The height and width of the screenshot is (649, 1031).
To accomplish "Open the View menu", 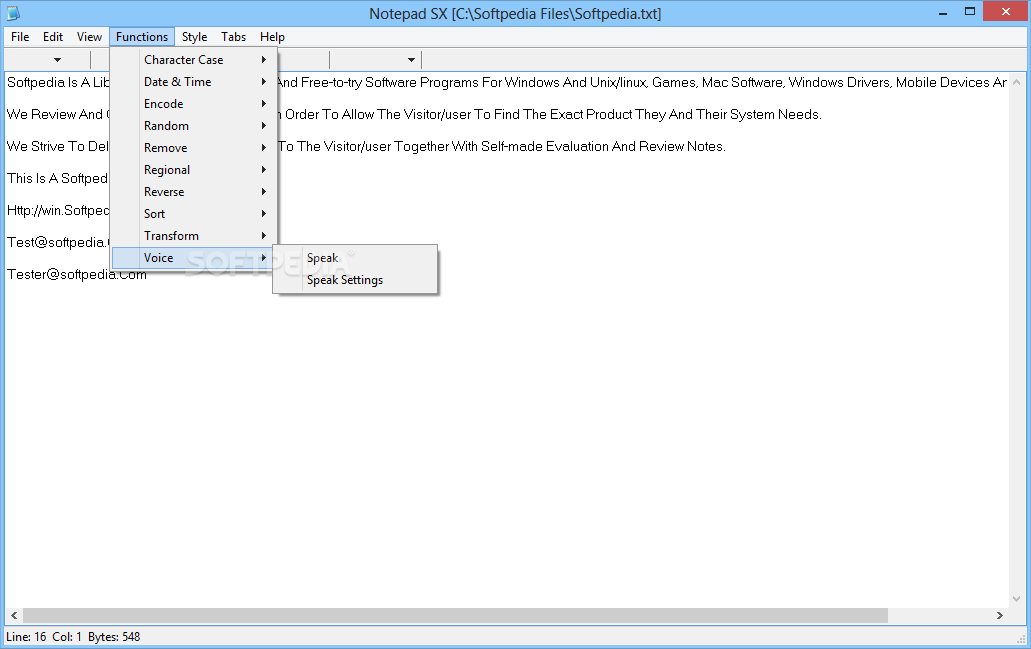I will pos(89,37).
